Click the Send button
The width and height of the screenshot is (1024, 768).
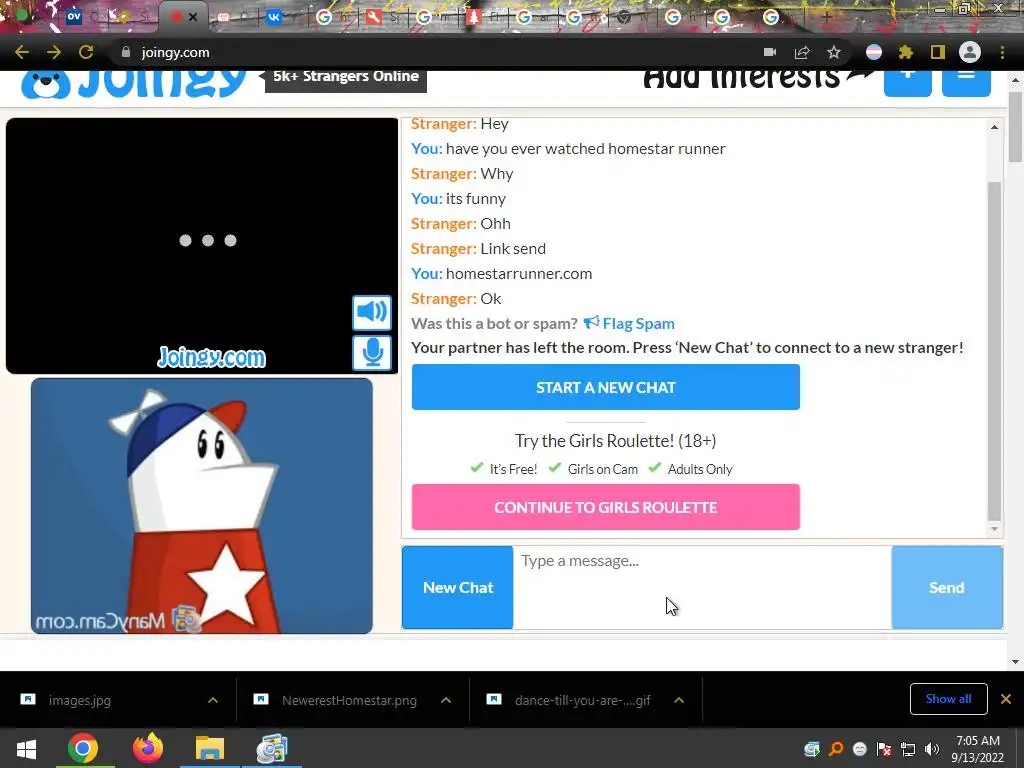[947, 587]
